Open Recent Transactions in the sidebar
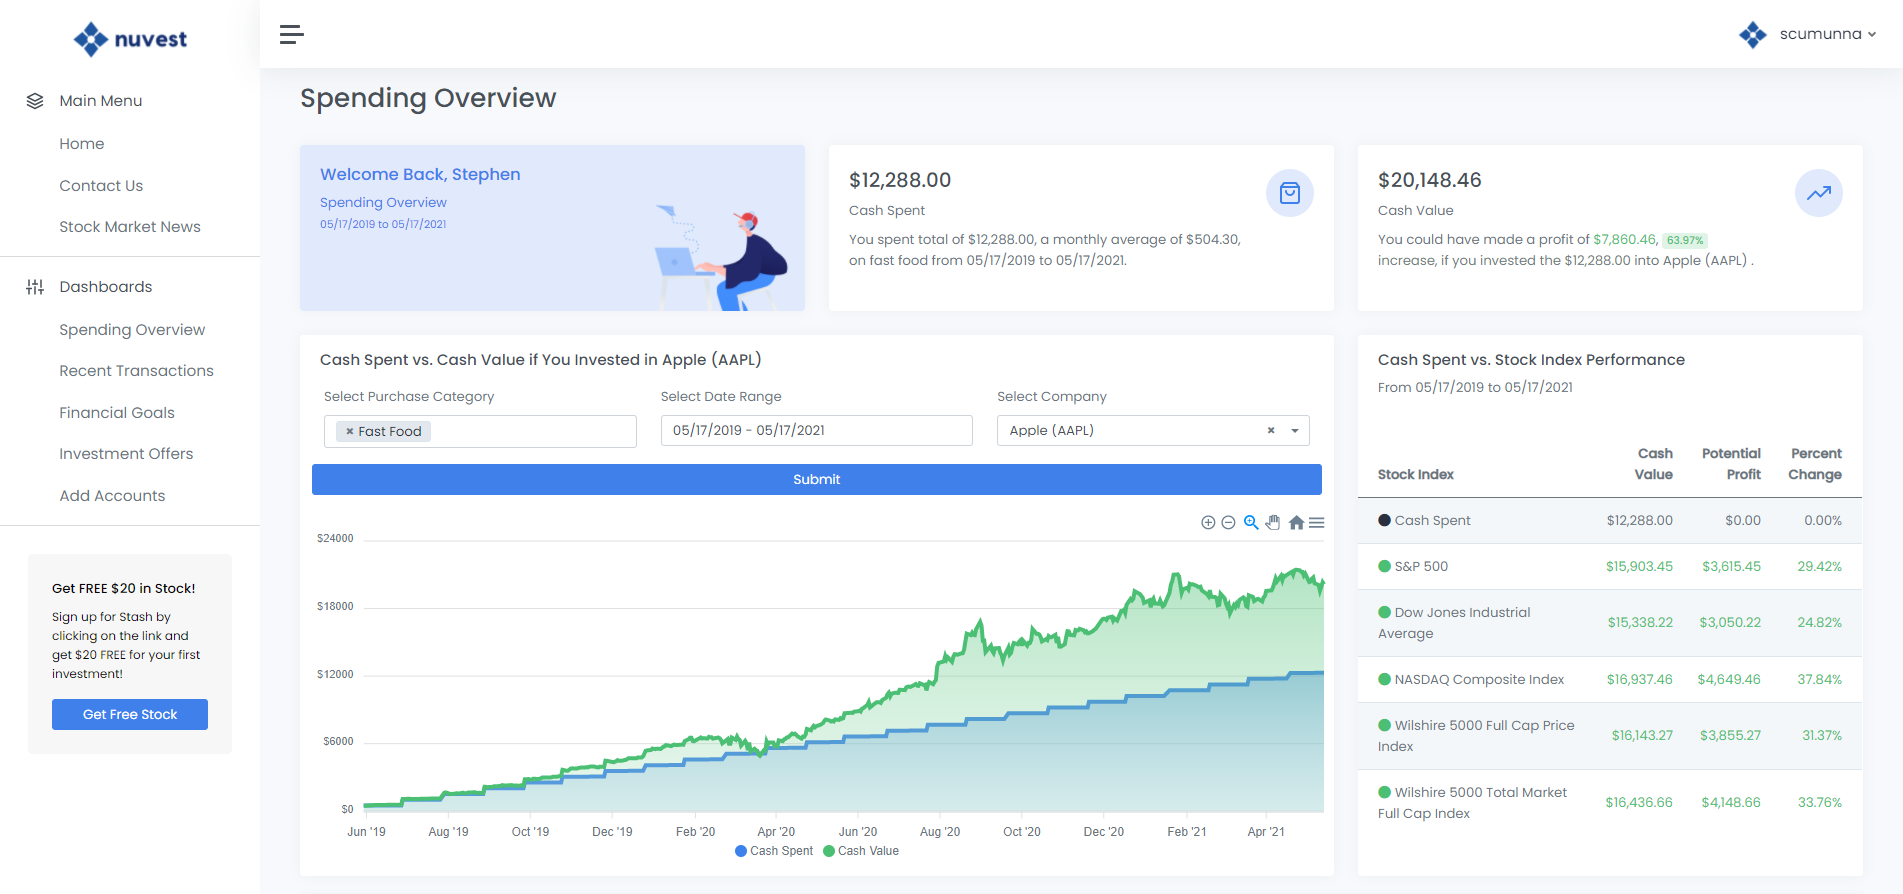1903x894 pixels. [136, 371]
